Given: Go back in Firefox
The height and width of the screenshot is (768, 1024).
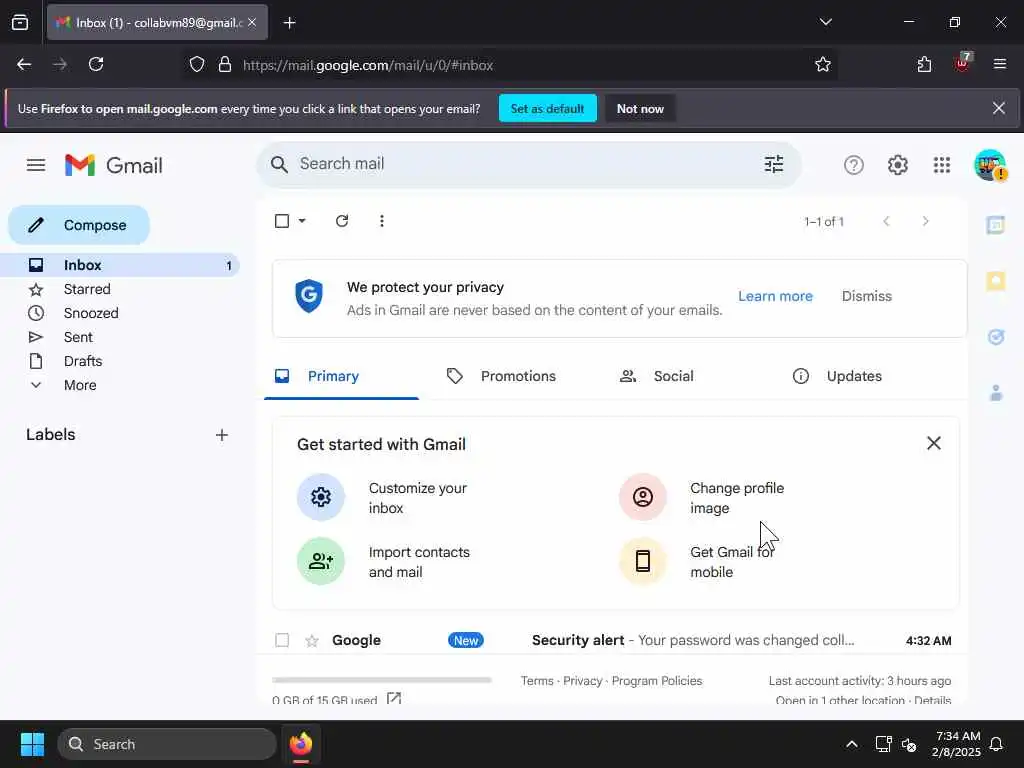Looking at the screenshot, I should [x=24, y=65].
